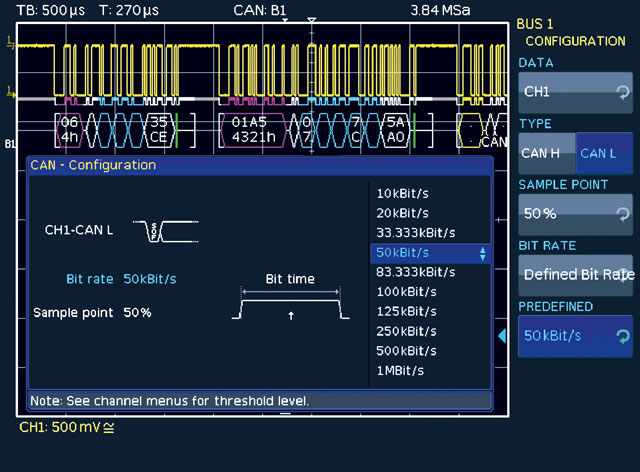Click the B1 bus label at left edge
The height and width of the screenshot is (472, 640).
pyautogui.click(x=10, y=144)
